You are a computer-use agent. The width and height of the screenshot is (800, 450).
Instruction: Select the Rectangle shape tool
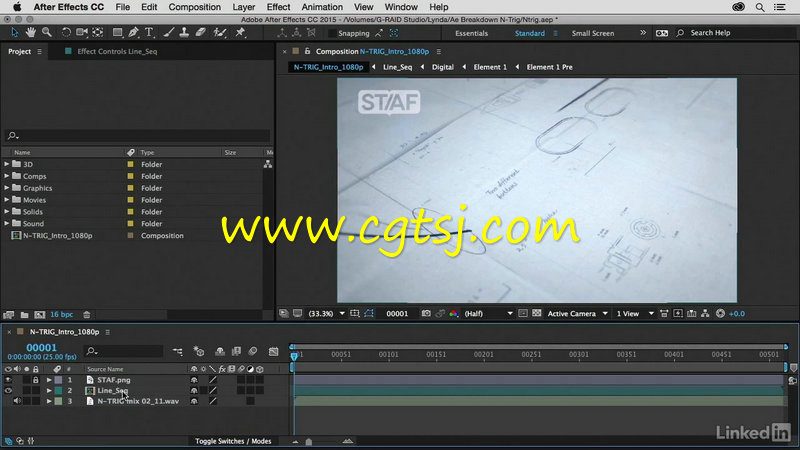tap(117, 33)
